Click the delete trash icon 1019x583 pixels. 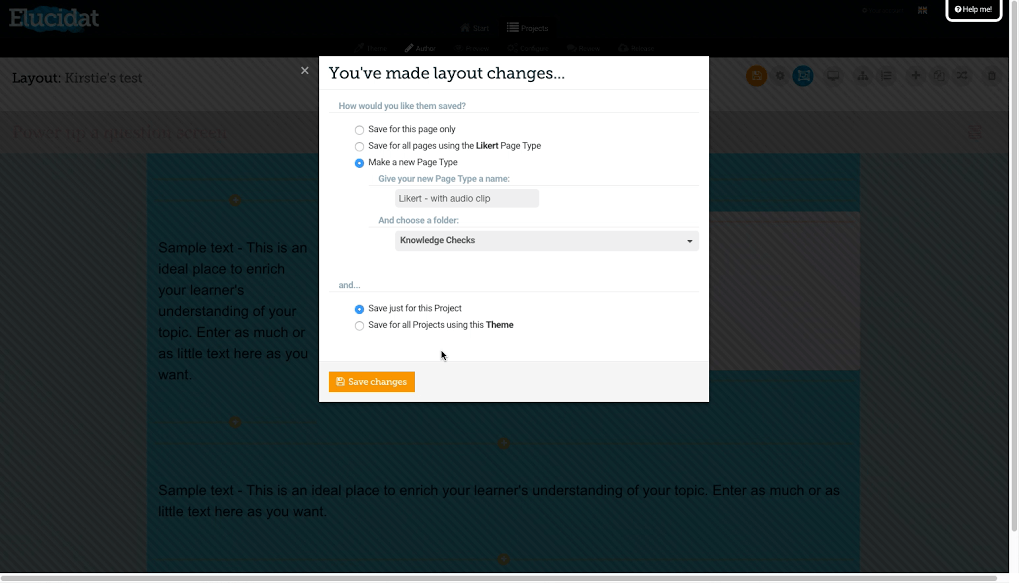click(x=992, y=76)
